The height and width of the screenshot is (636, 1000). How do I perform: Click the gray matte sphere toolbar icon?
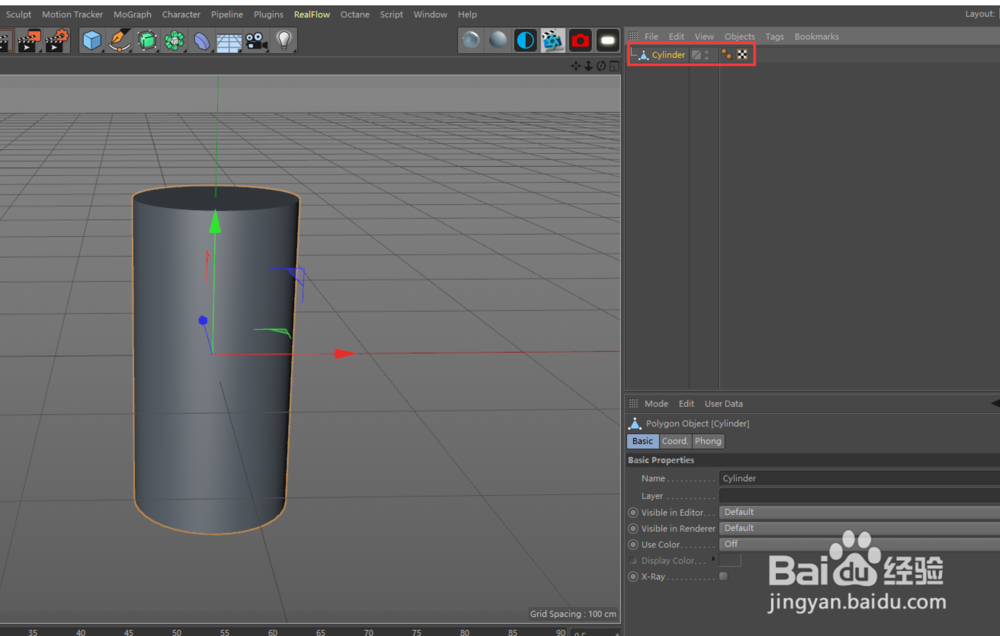coord(498,40)
